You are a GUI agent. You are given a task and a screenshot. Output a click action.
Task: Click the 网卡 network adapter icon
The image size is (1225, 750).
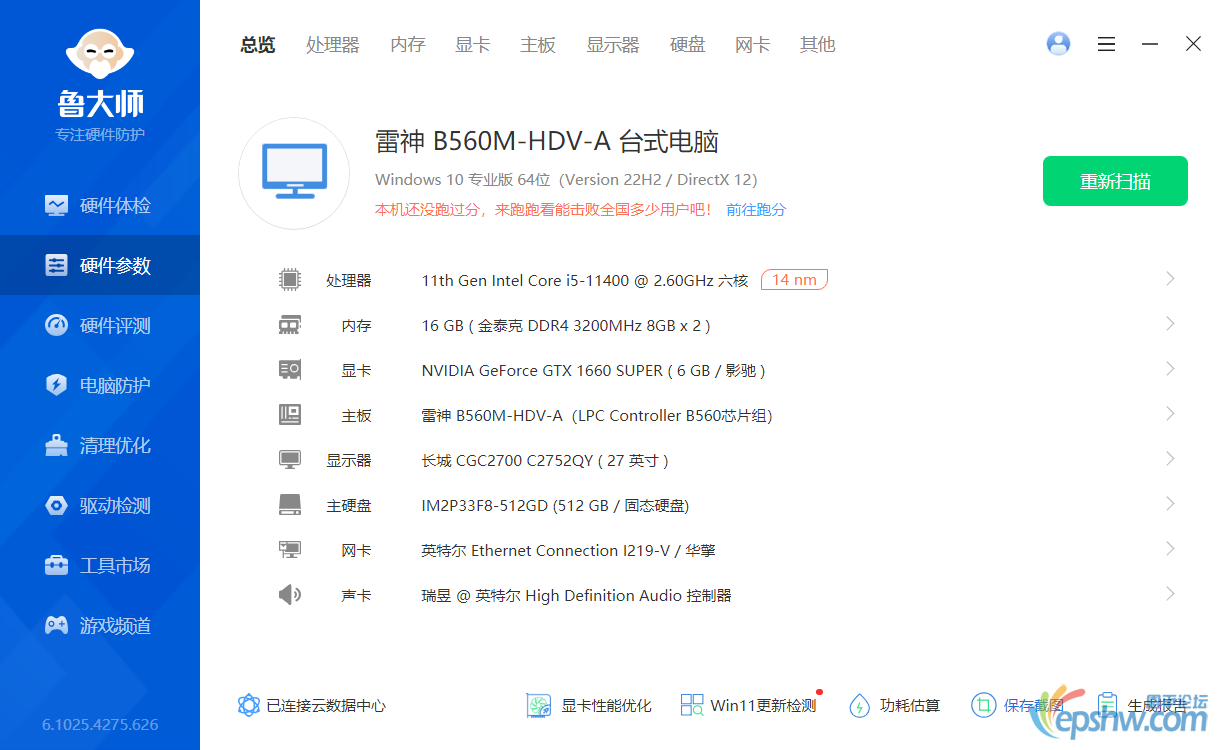tap(290, 550)
